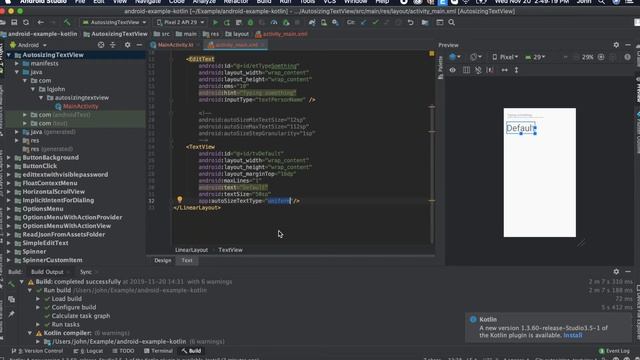Switch to the Design tab
Image resolution: width=640 pixels, height=360 pixels.
click(x=162, y=260)
